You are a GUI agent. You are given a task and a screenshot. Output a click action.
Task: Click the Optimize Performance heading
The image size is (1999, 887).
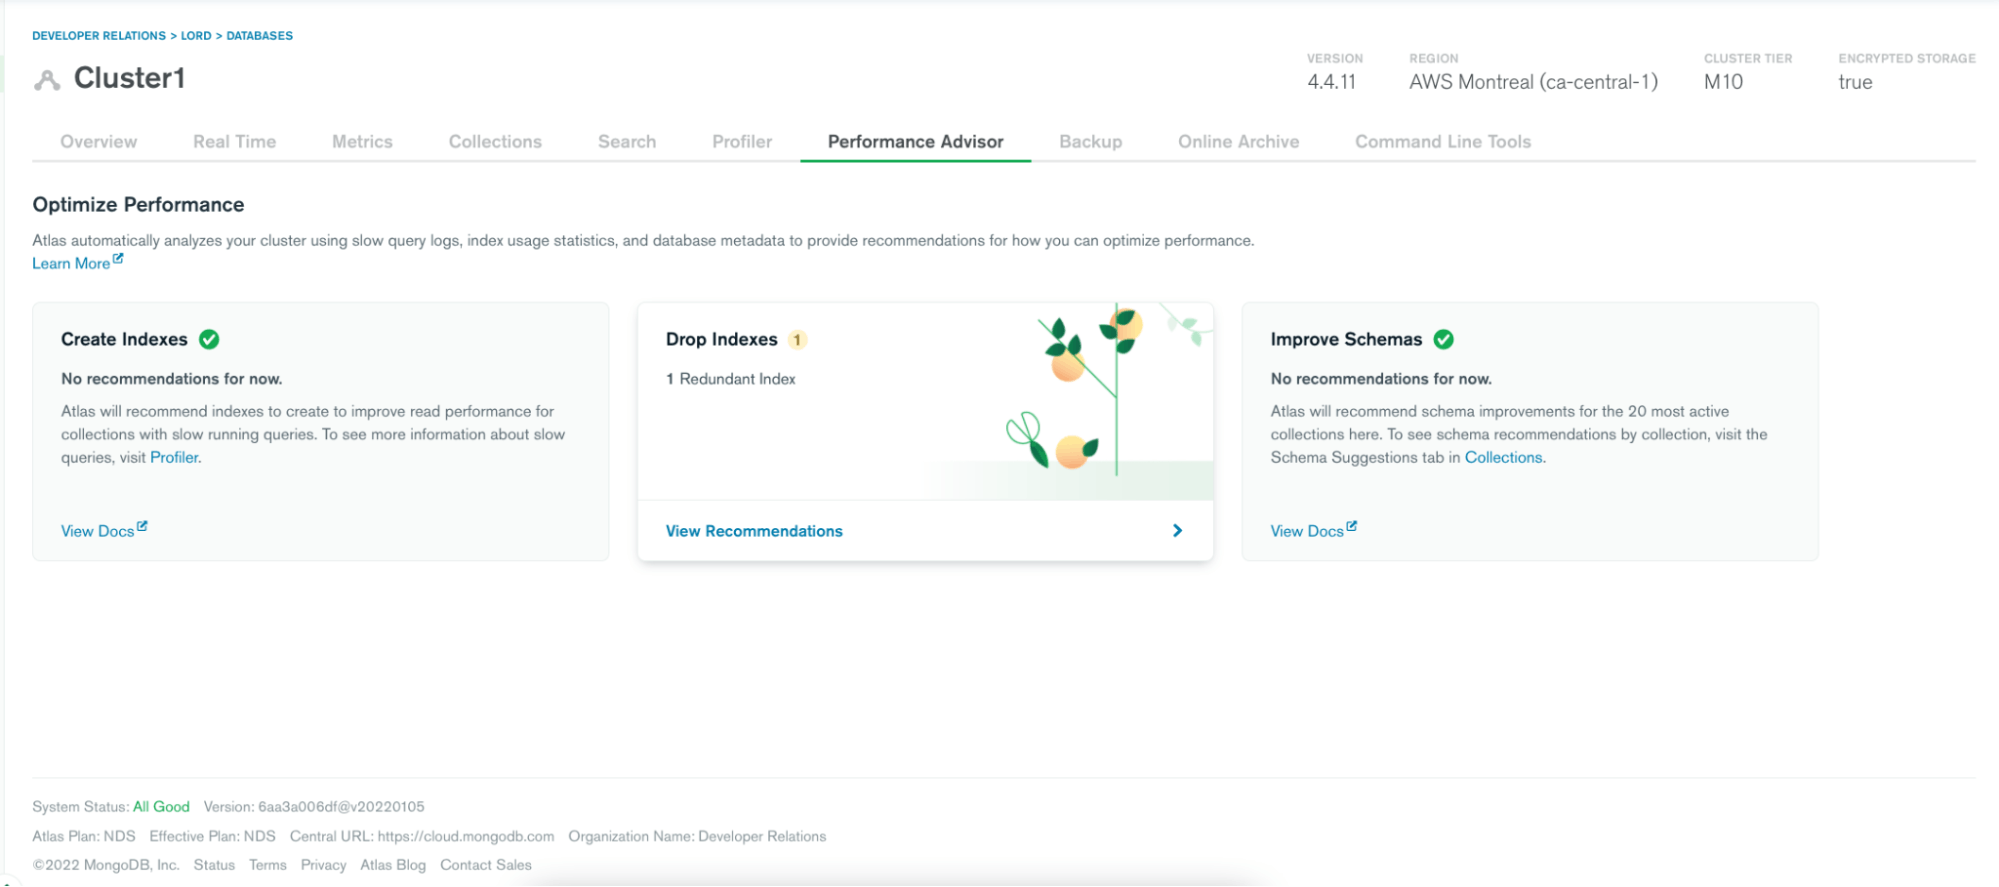click(138, 205)
